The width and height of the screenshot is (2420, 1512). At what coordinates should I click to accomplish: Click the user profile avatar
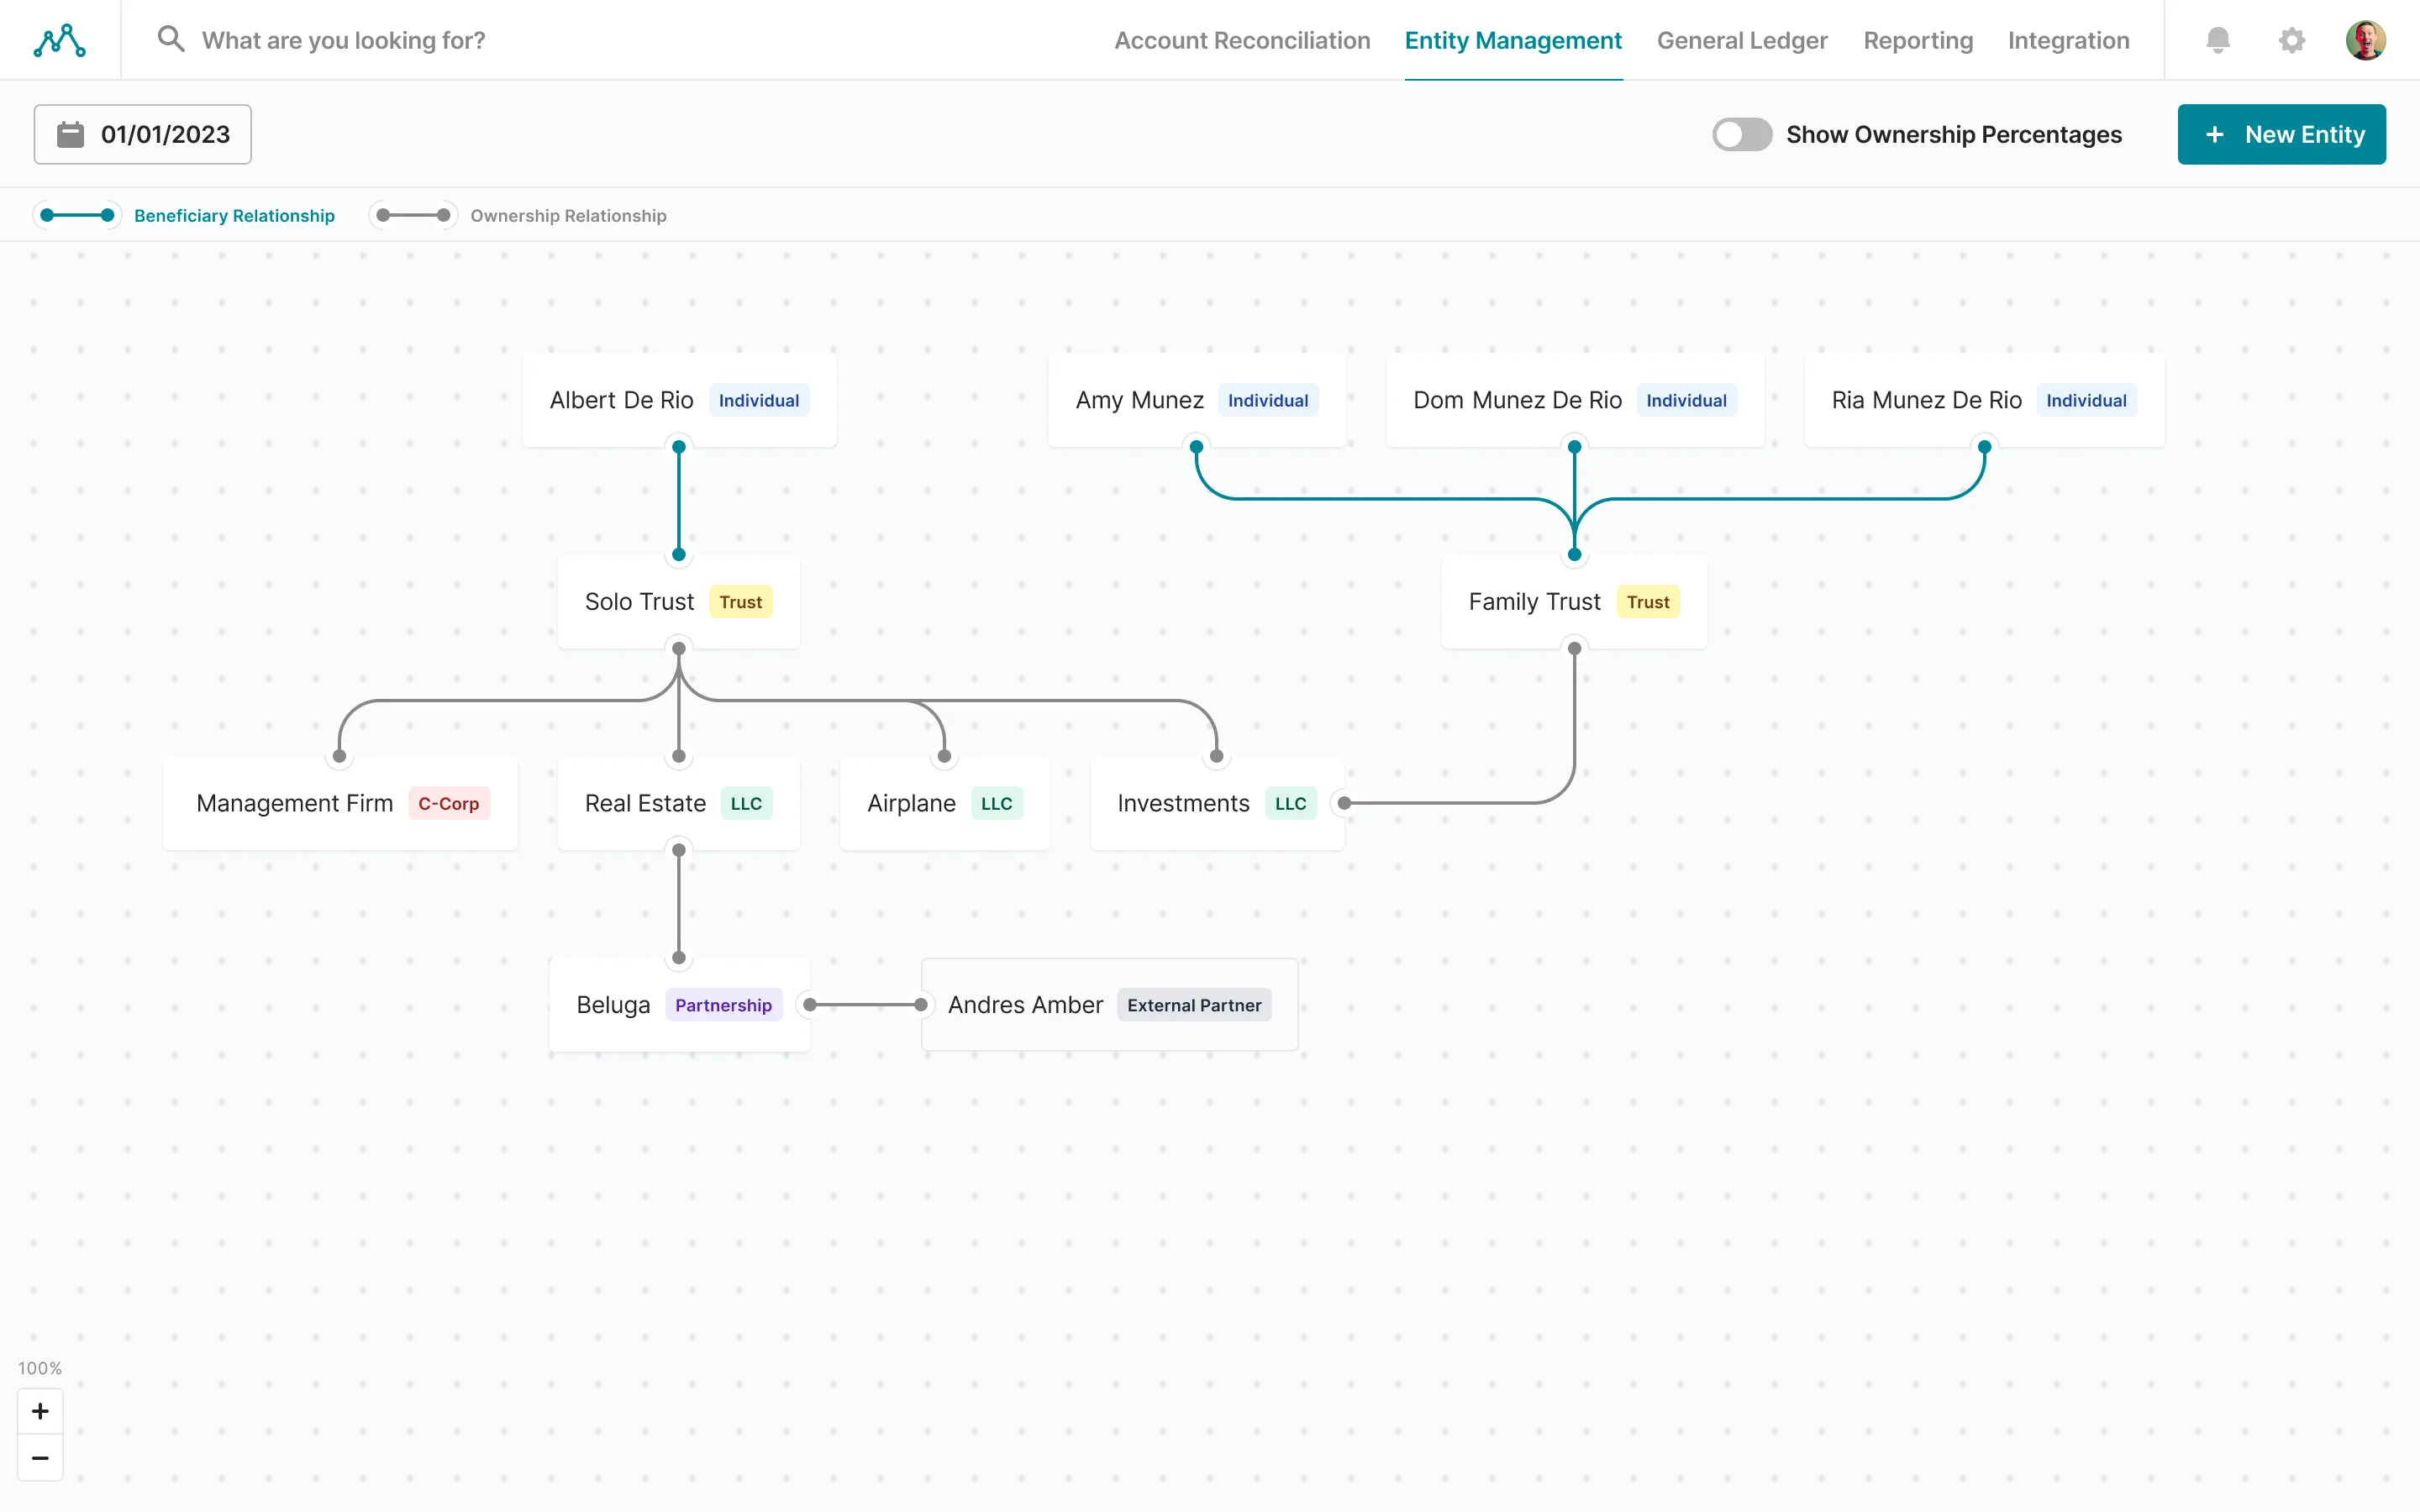pos(2365,40)
